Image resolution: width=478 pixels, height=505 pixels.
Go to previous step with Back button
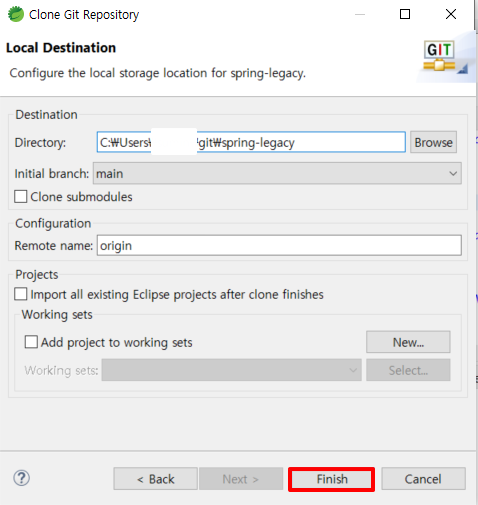(x=155, y=479)
